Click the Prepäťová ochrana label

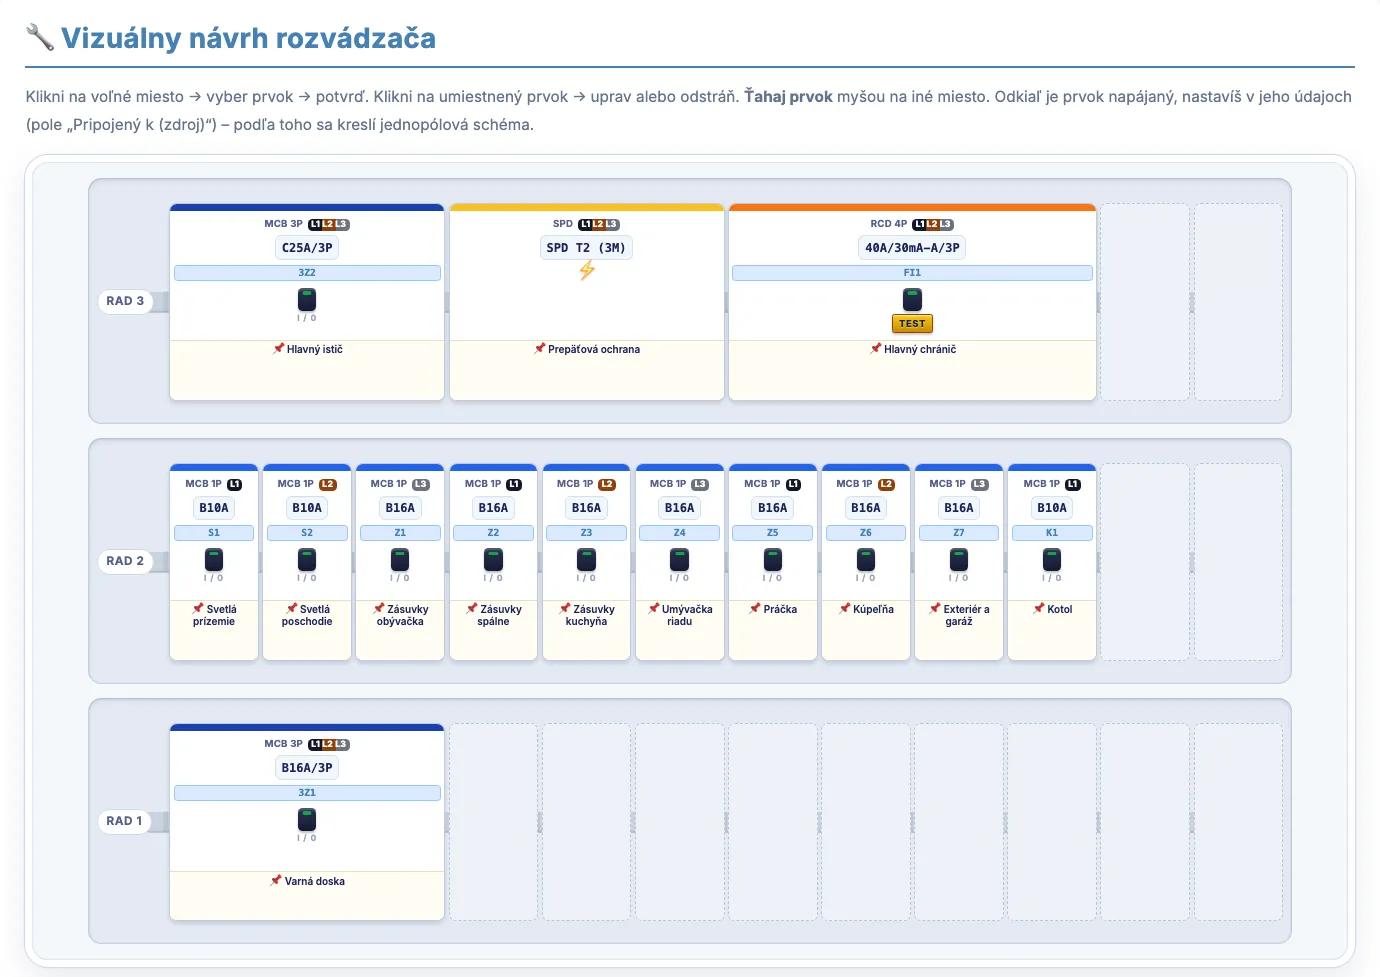pos(594,349)
